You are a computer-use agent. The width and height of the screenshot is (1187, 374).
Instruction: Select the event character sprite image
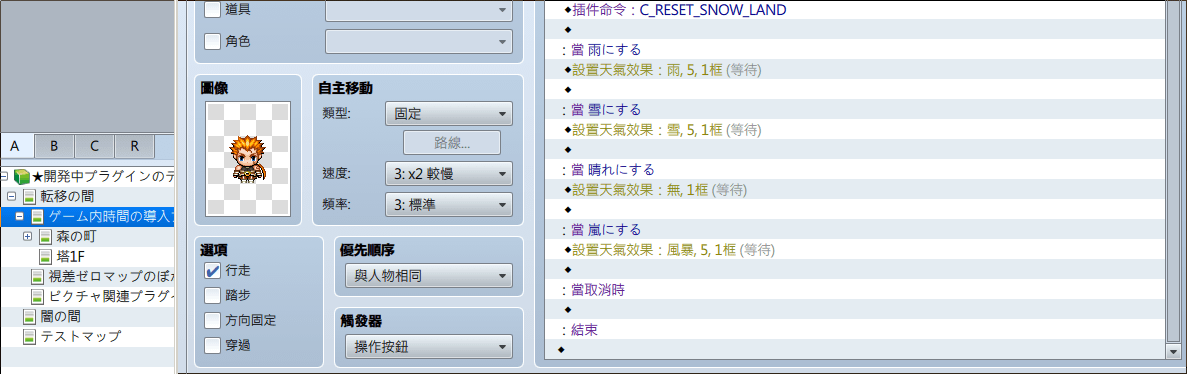(x=248, y=159)
